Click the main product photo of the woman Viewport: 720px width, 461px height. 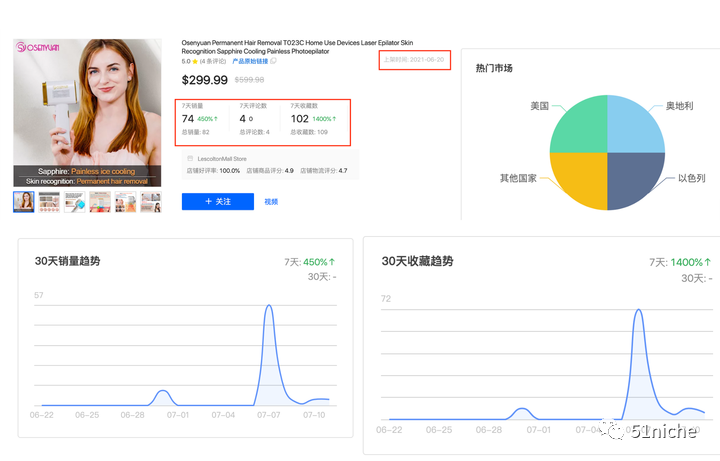pyautogui.click(x=87, y=112)
